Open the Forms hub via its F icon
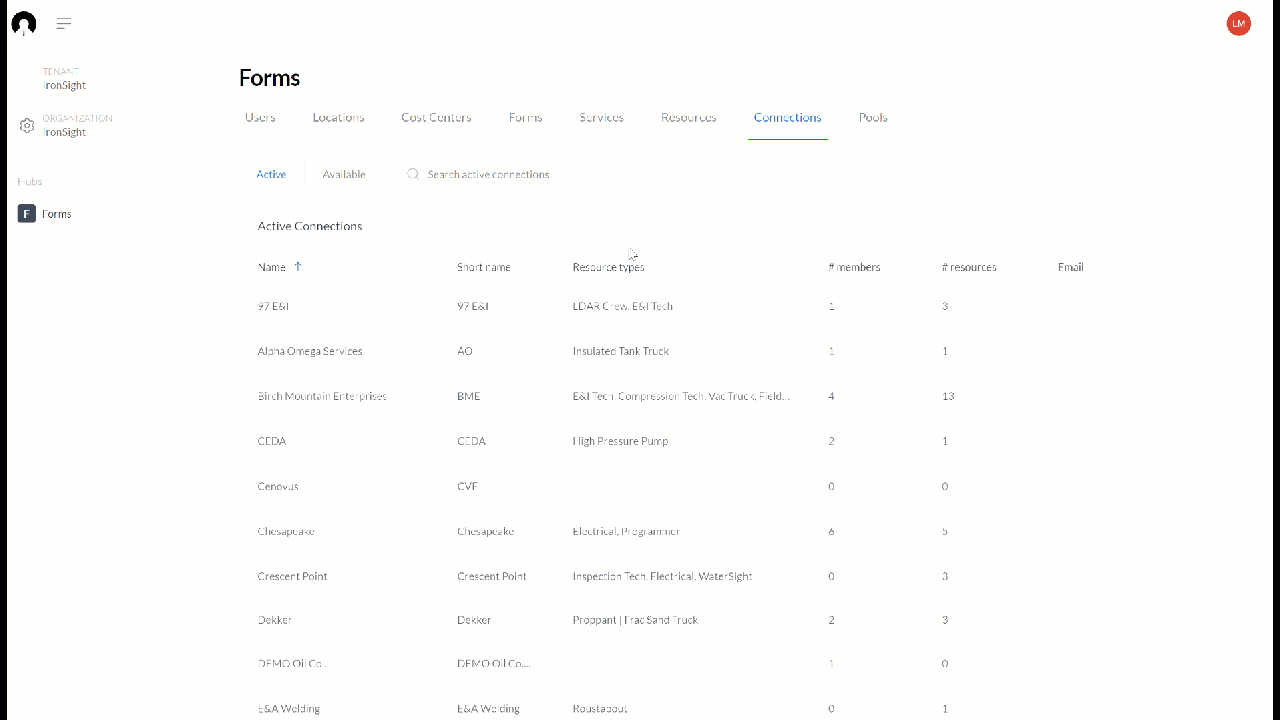Screen dimensions: 1280x720 point(26,213)
